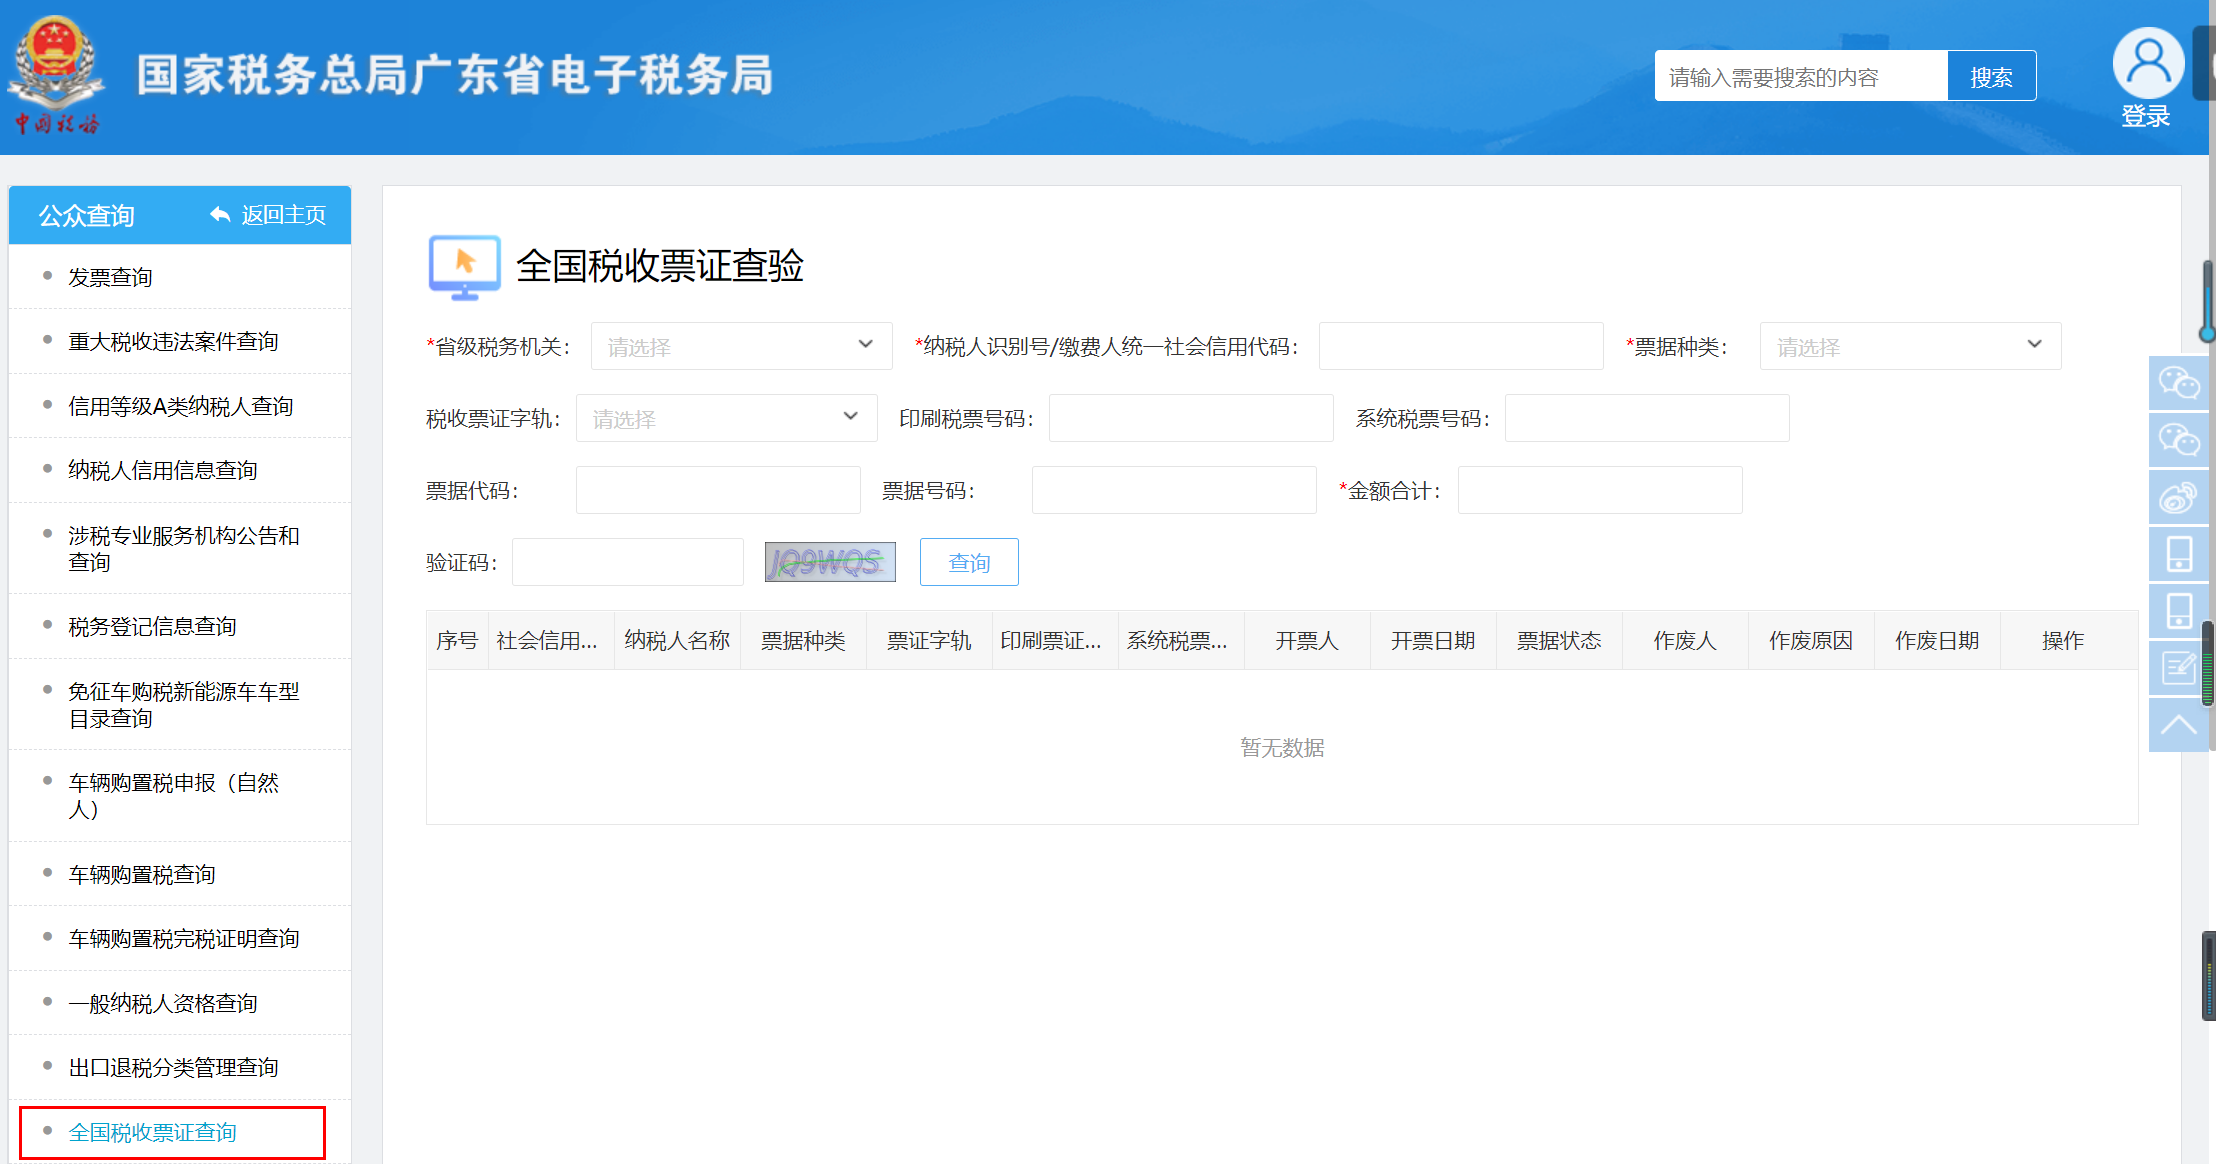Click the 搜索 button
The image size is (2216, 1164).
(1990, 76)
